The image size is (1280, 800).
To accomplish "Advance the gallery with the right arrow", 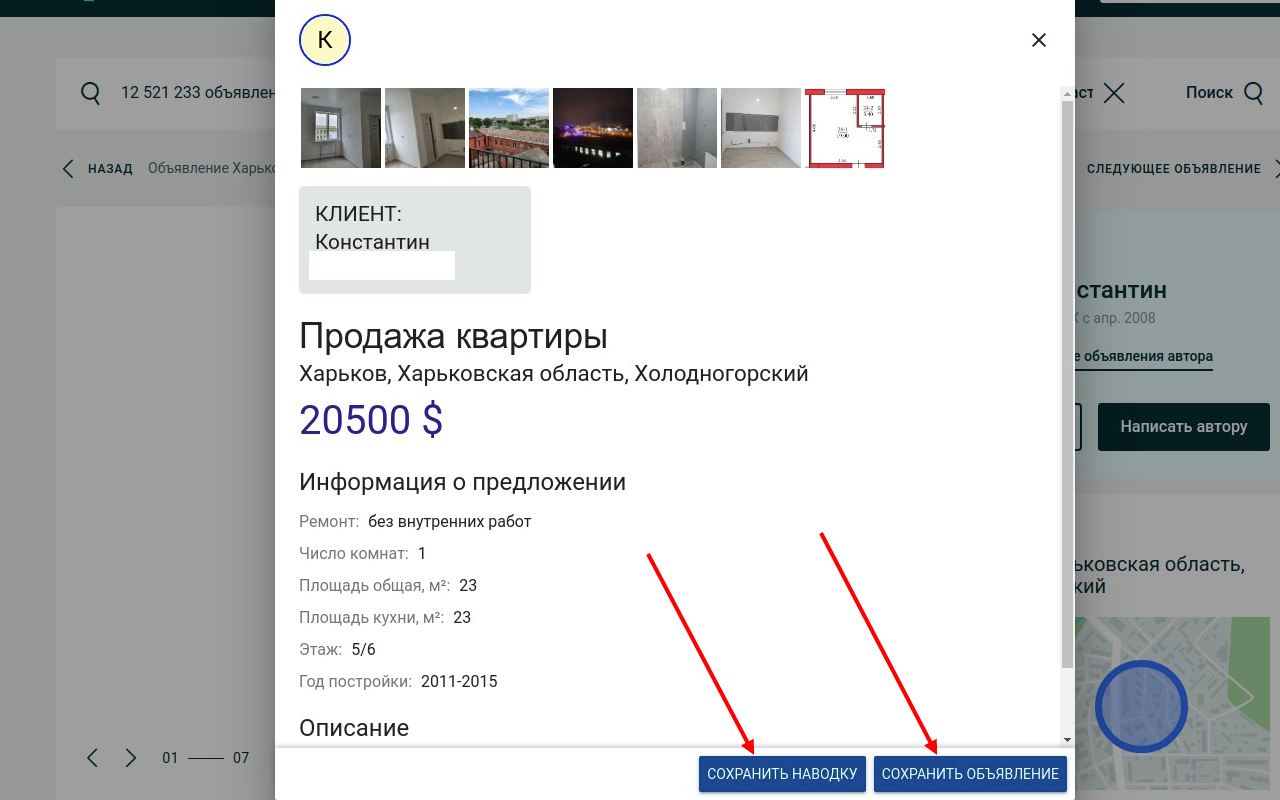I will [x=130, y=758].
